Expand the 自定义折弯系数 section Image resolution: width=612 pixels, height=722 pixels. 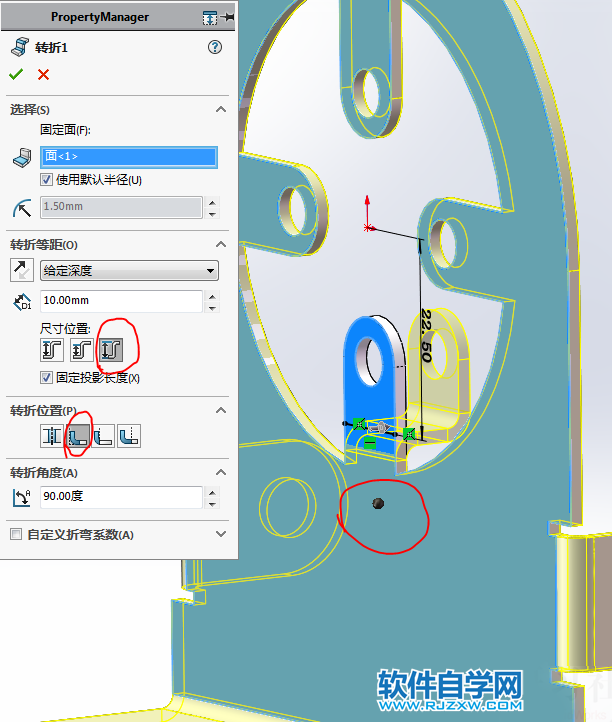[x=221, y=534]
